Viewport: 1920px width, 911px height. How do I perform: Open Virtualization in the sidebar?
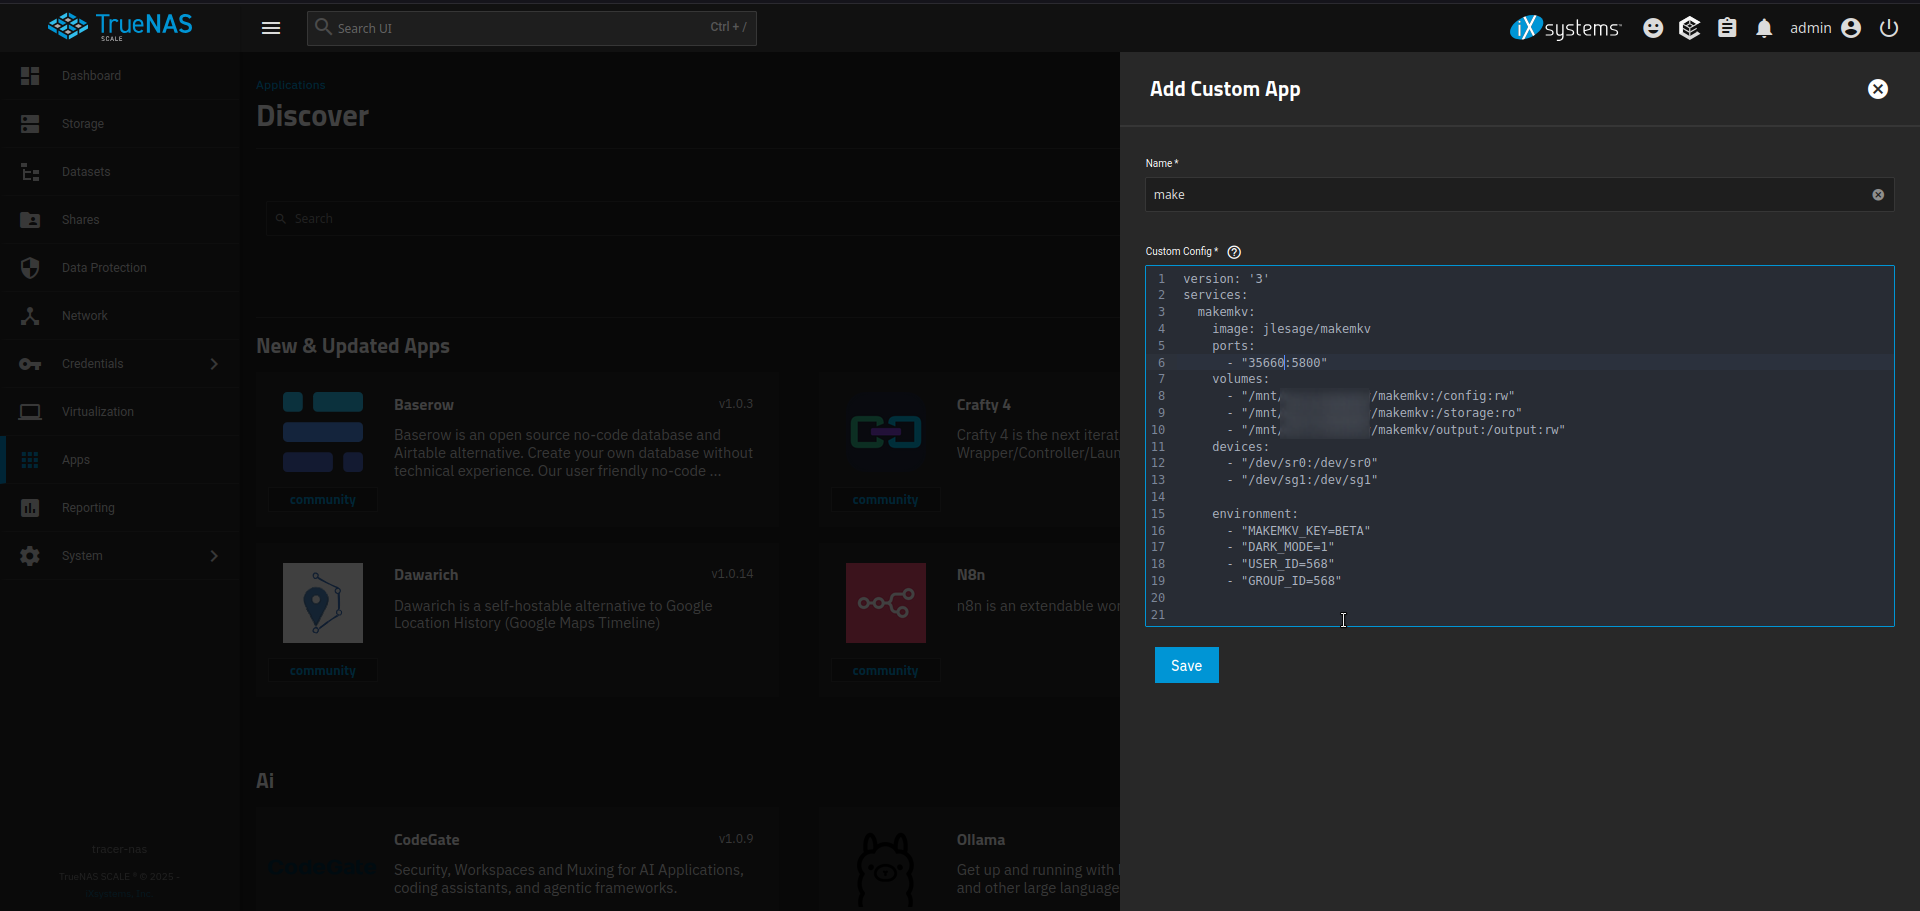click(97, 412)
